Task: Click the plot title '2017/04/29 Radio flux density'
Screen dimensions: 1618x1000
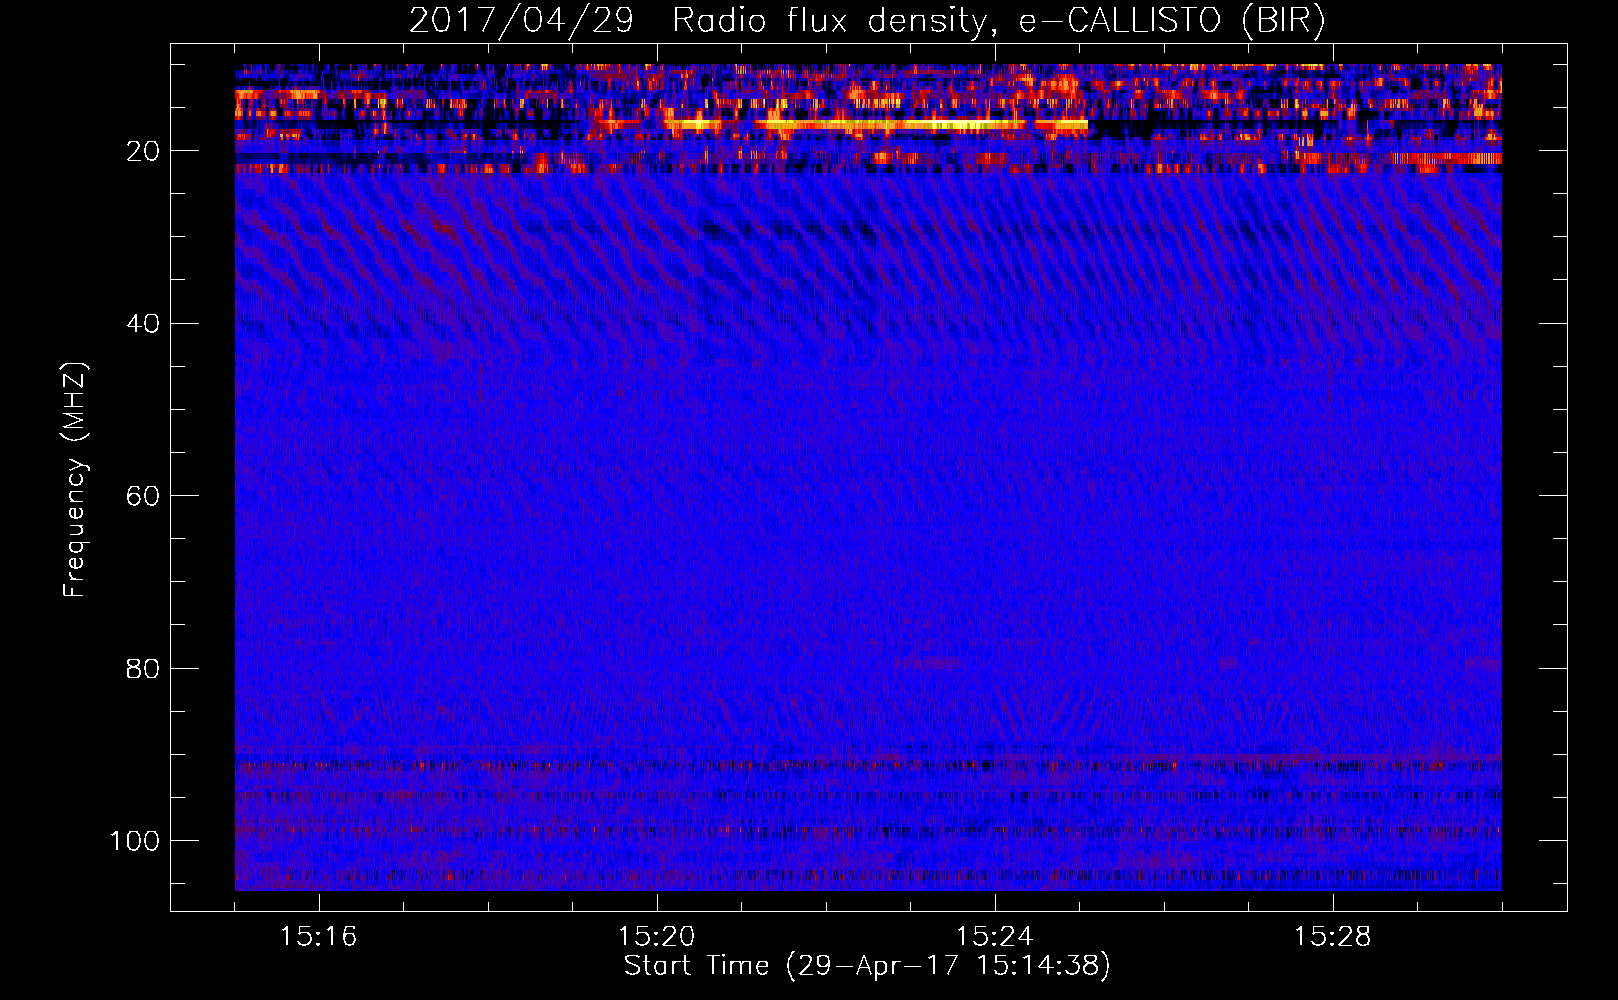Action: [x=867, y=20]
